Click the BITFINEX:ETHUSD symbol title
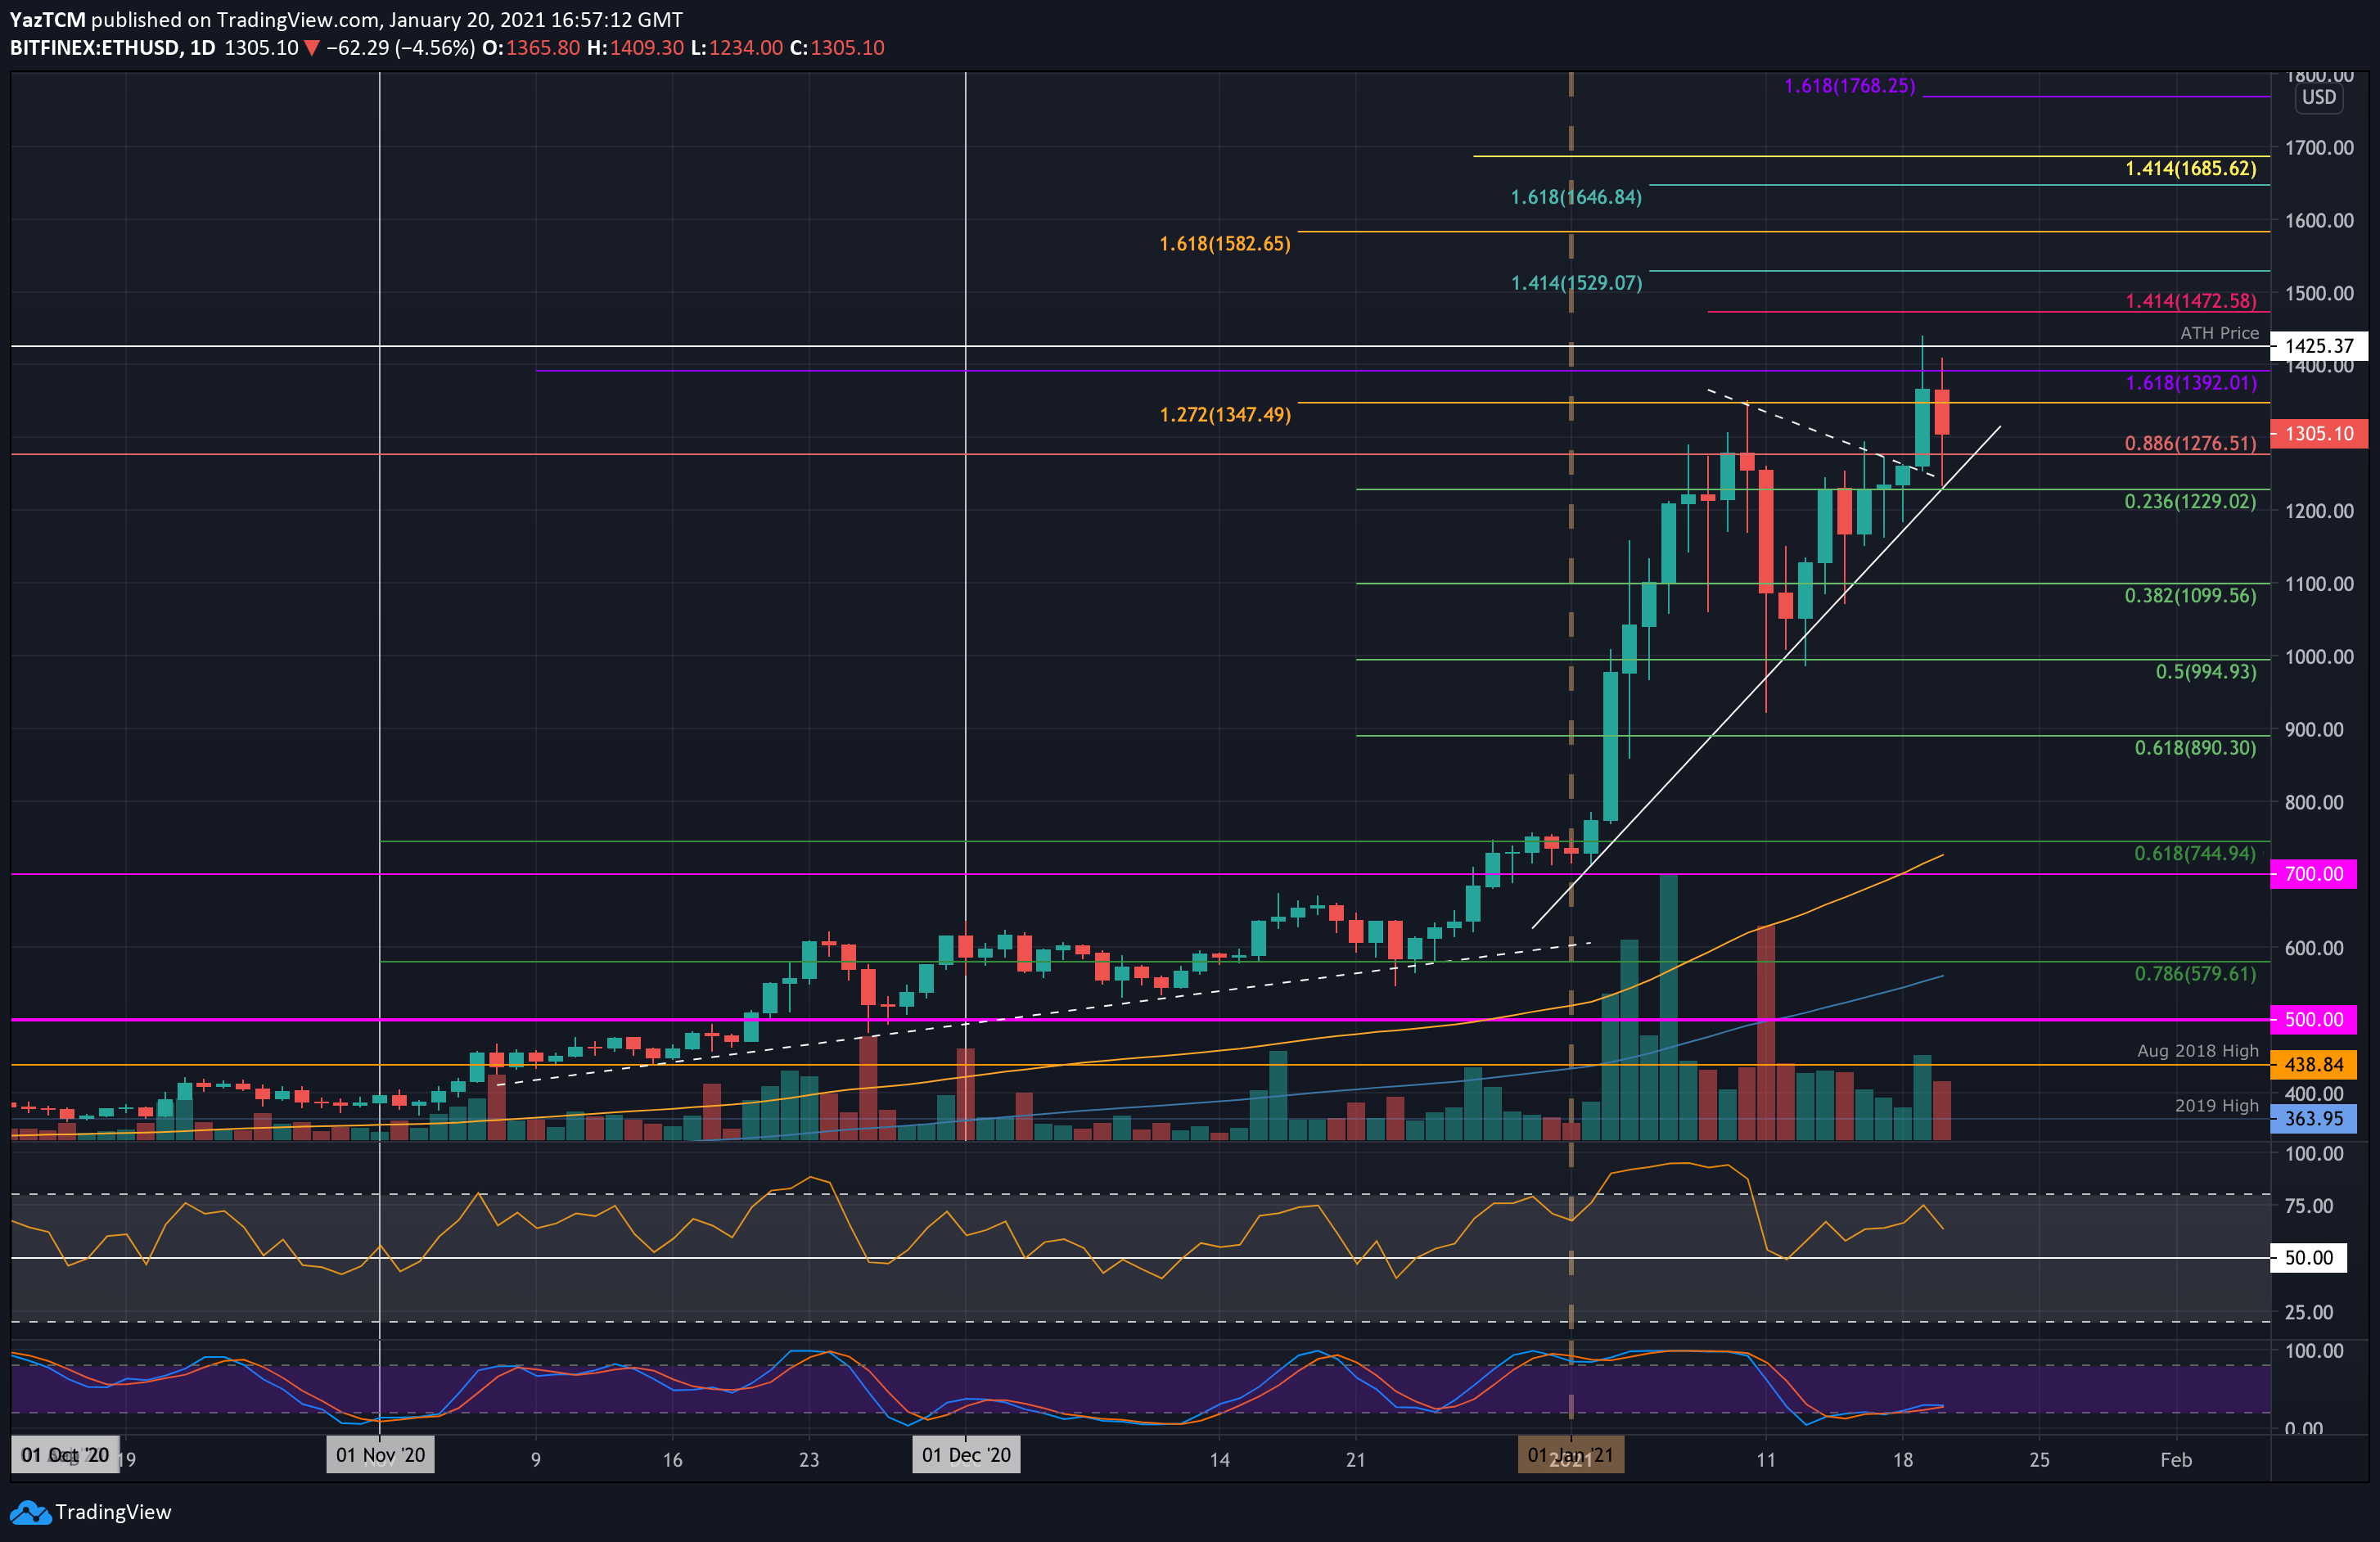The width and height of the screenshot is (2380, 1542). click(x=94, y=48)
